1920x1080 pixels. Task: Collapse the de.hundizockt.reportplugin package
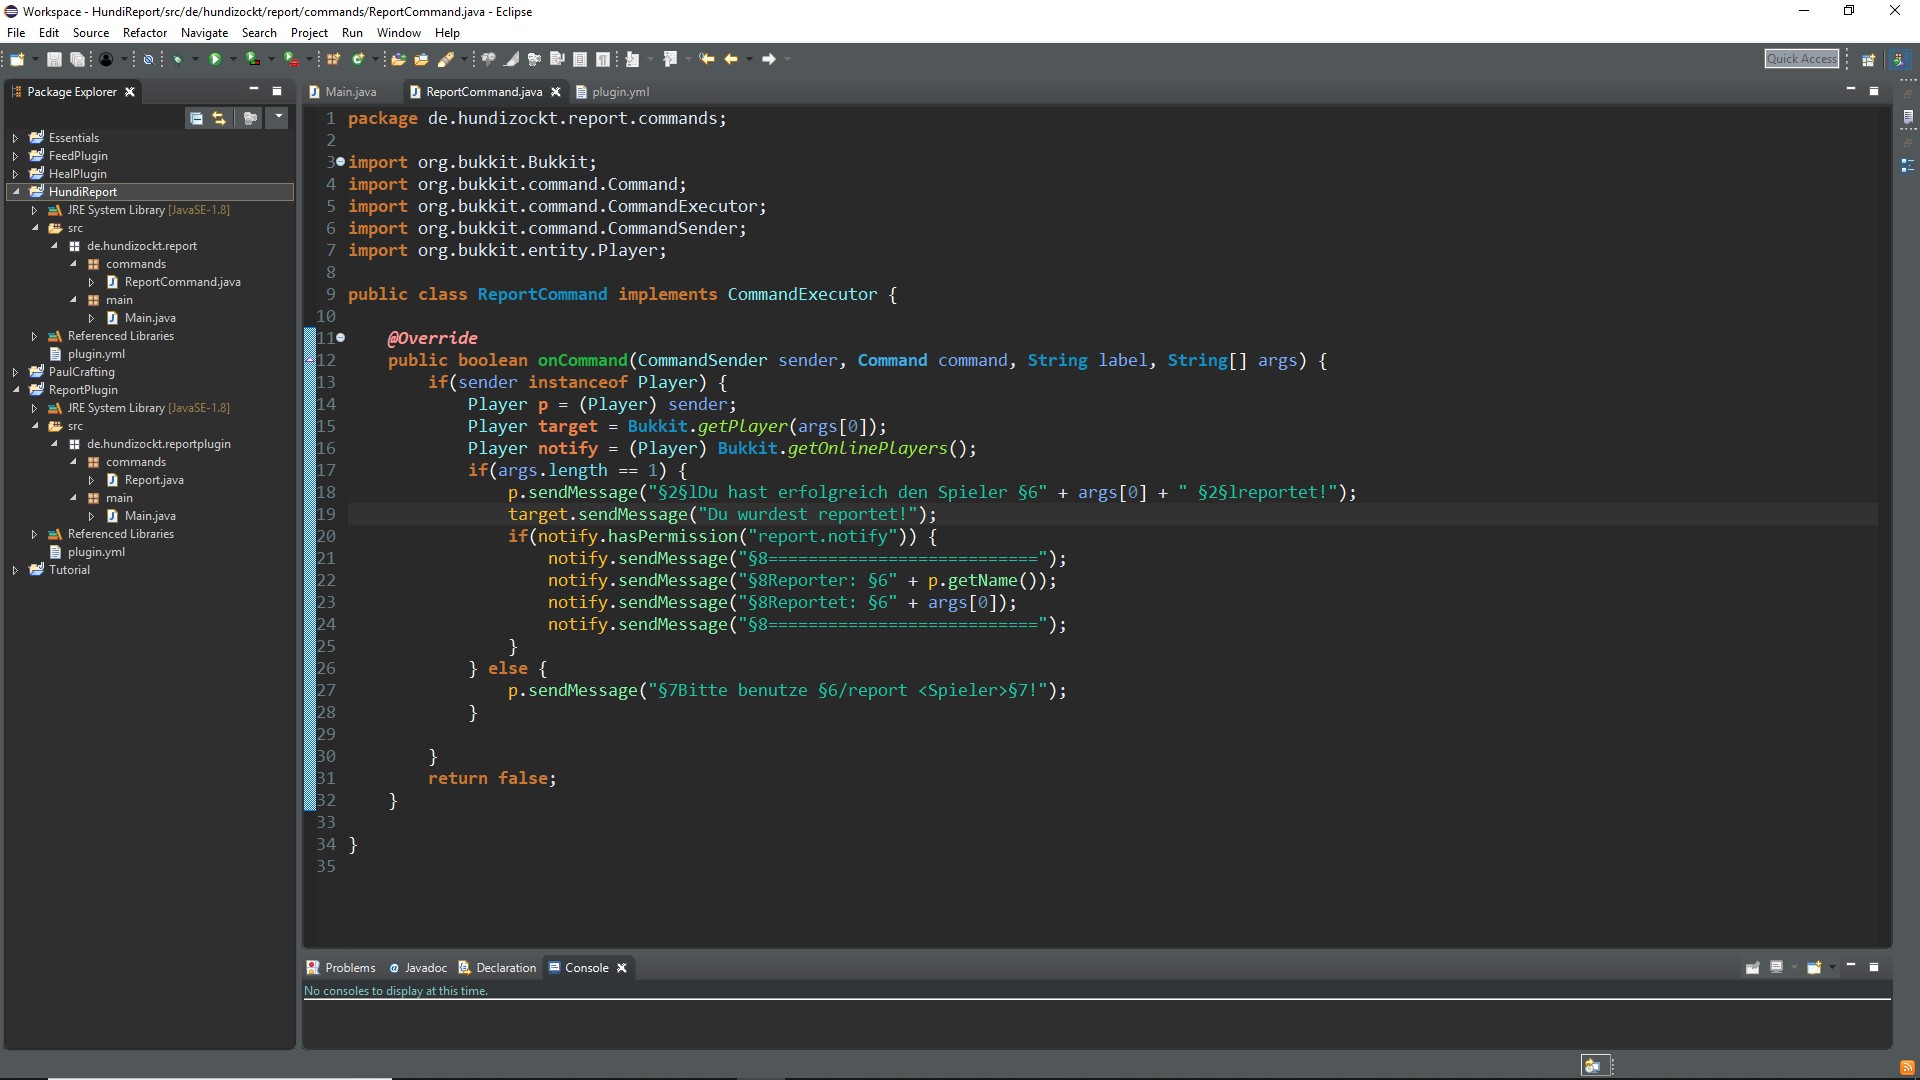point(54,444)
